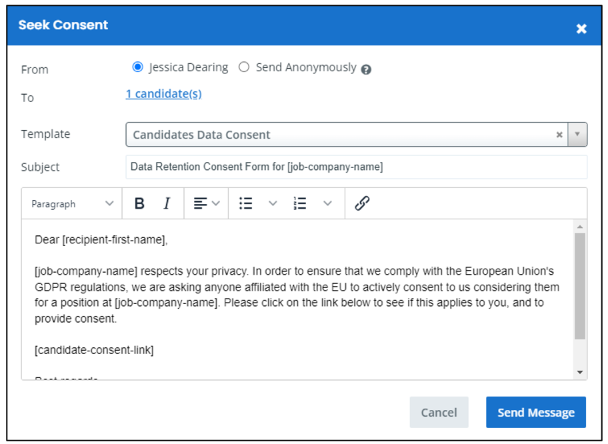608x444 pixels.
Task: Click the message body scrollbar thumb
Action: tap(580, 286)
